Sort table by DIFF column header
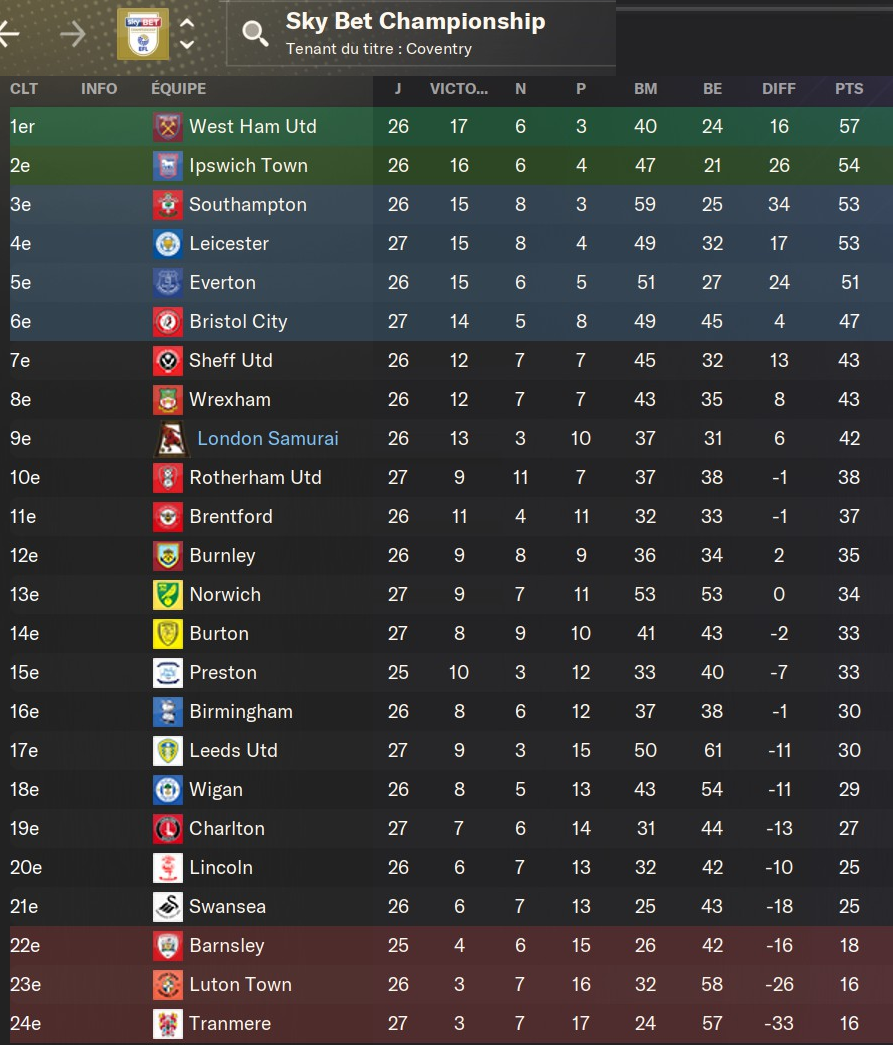Viewport: 893px width, 1045px height. coord(779,89)
